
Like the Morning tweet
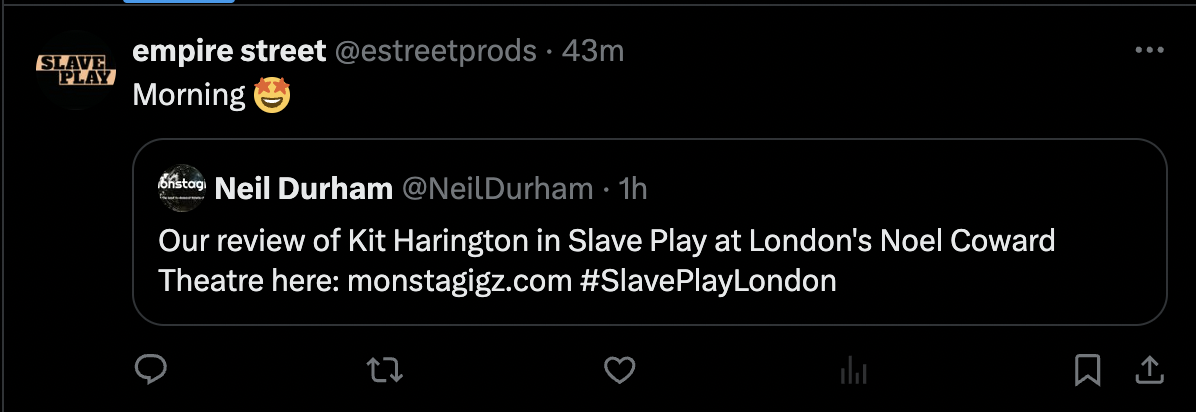pos(620,370)
